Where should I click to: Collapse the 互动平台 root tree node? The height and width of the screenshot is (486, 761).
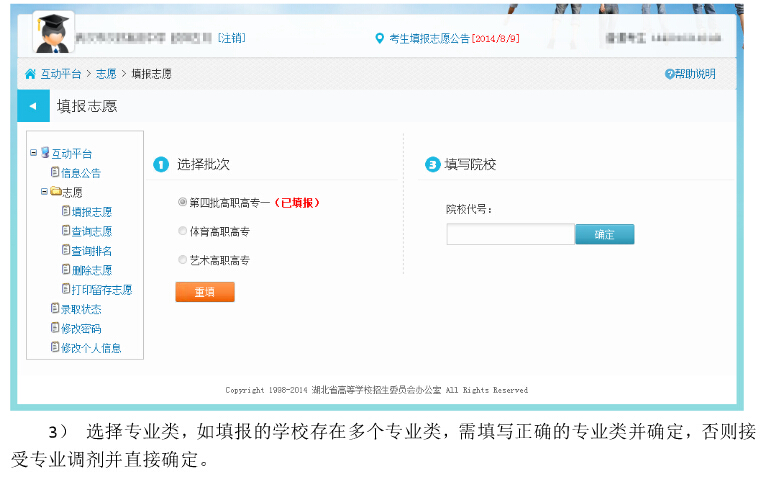(x=33, y=153)
